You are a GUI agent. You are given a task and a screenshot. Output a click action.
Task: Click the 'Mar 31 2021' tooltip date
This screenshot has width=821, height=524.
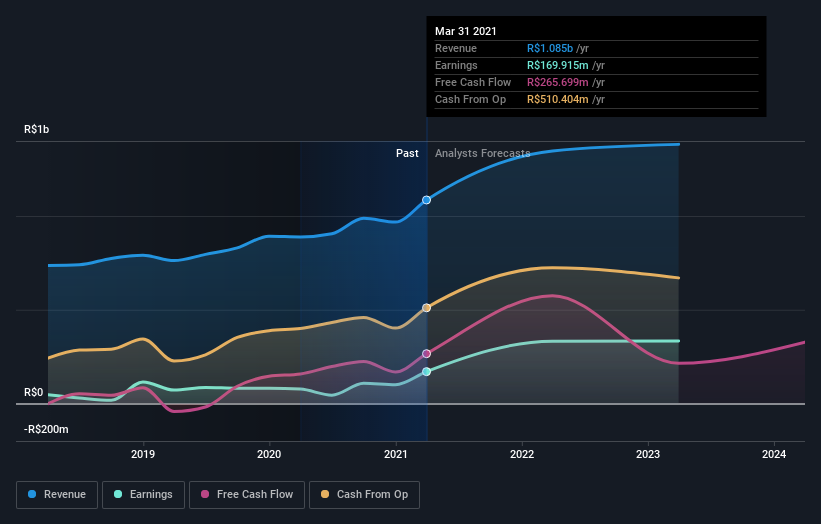click(465, 31)
